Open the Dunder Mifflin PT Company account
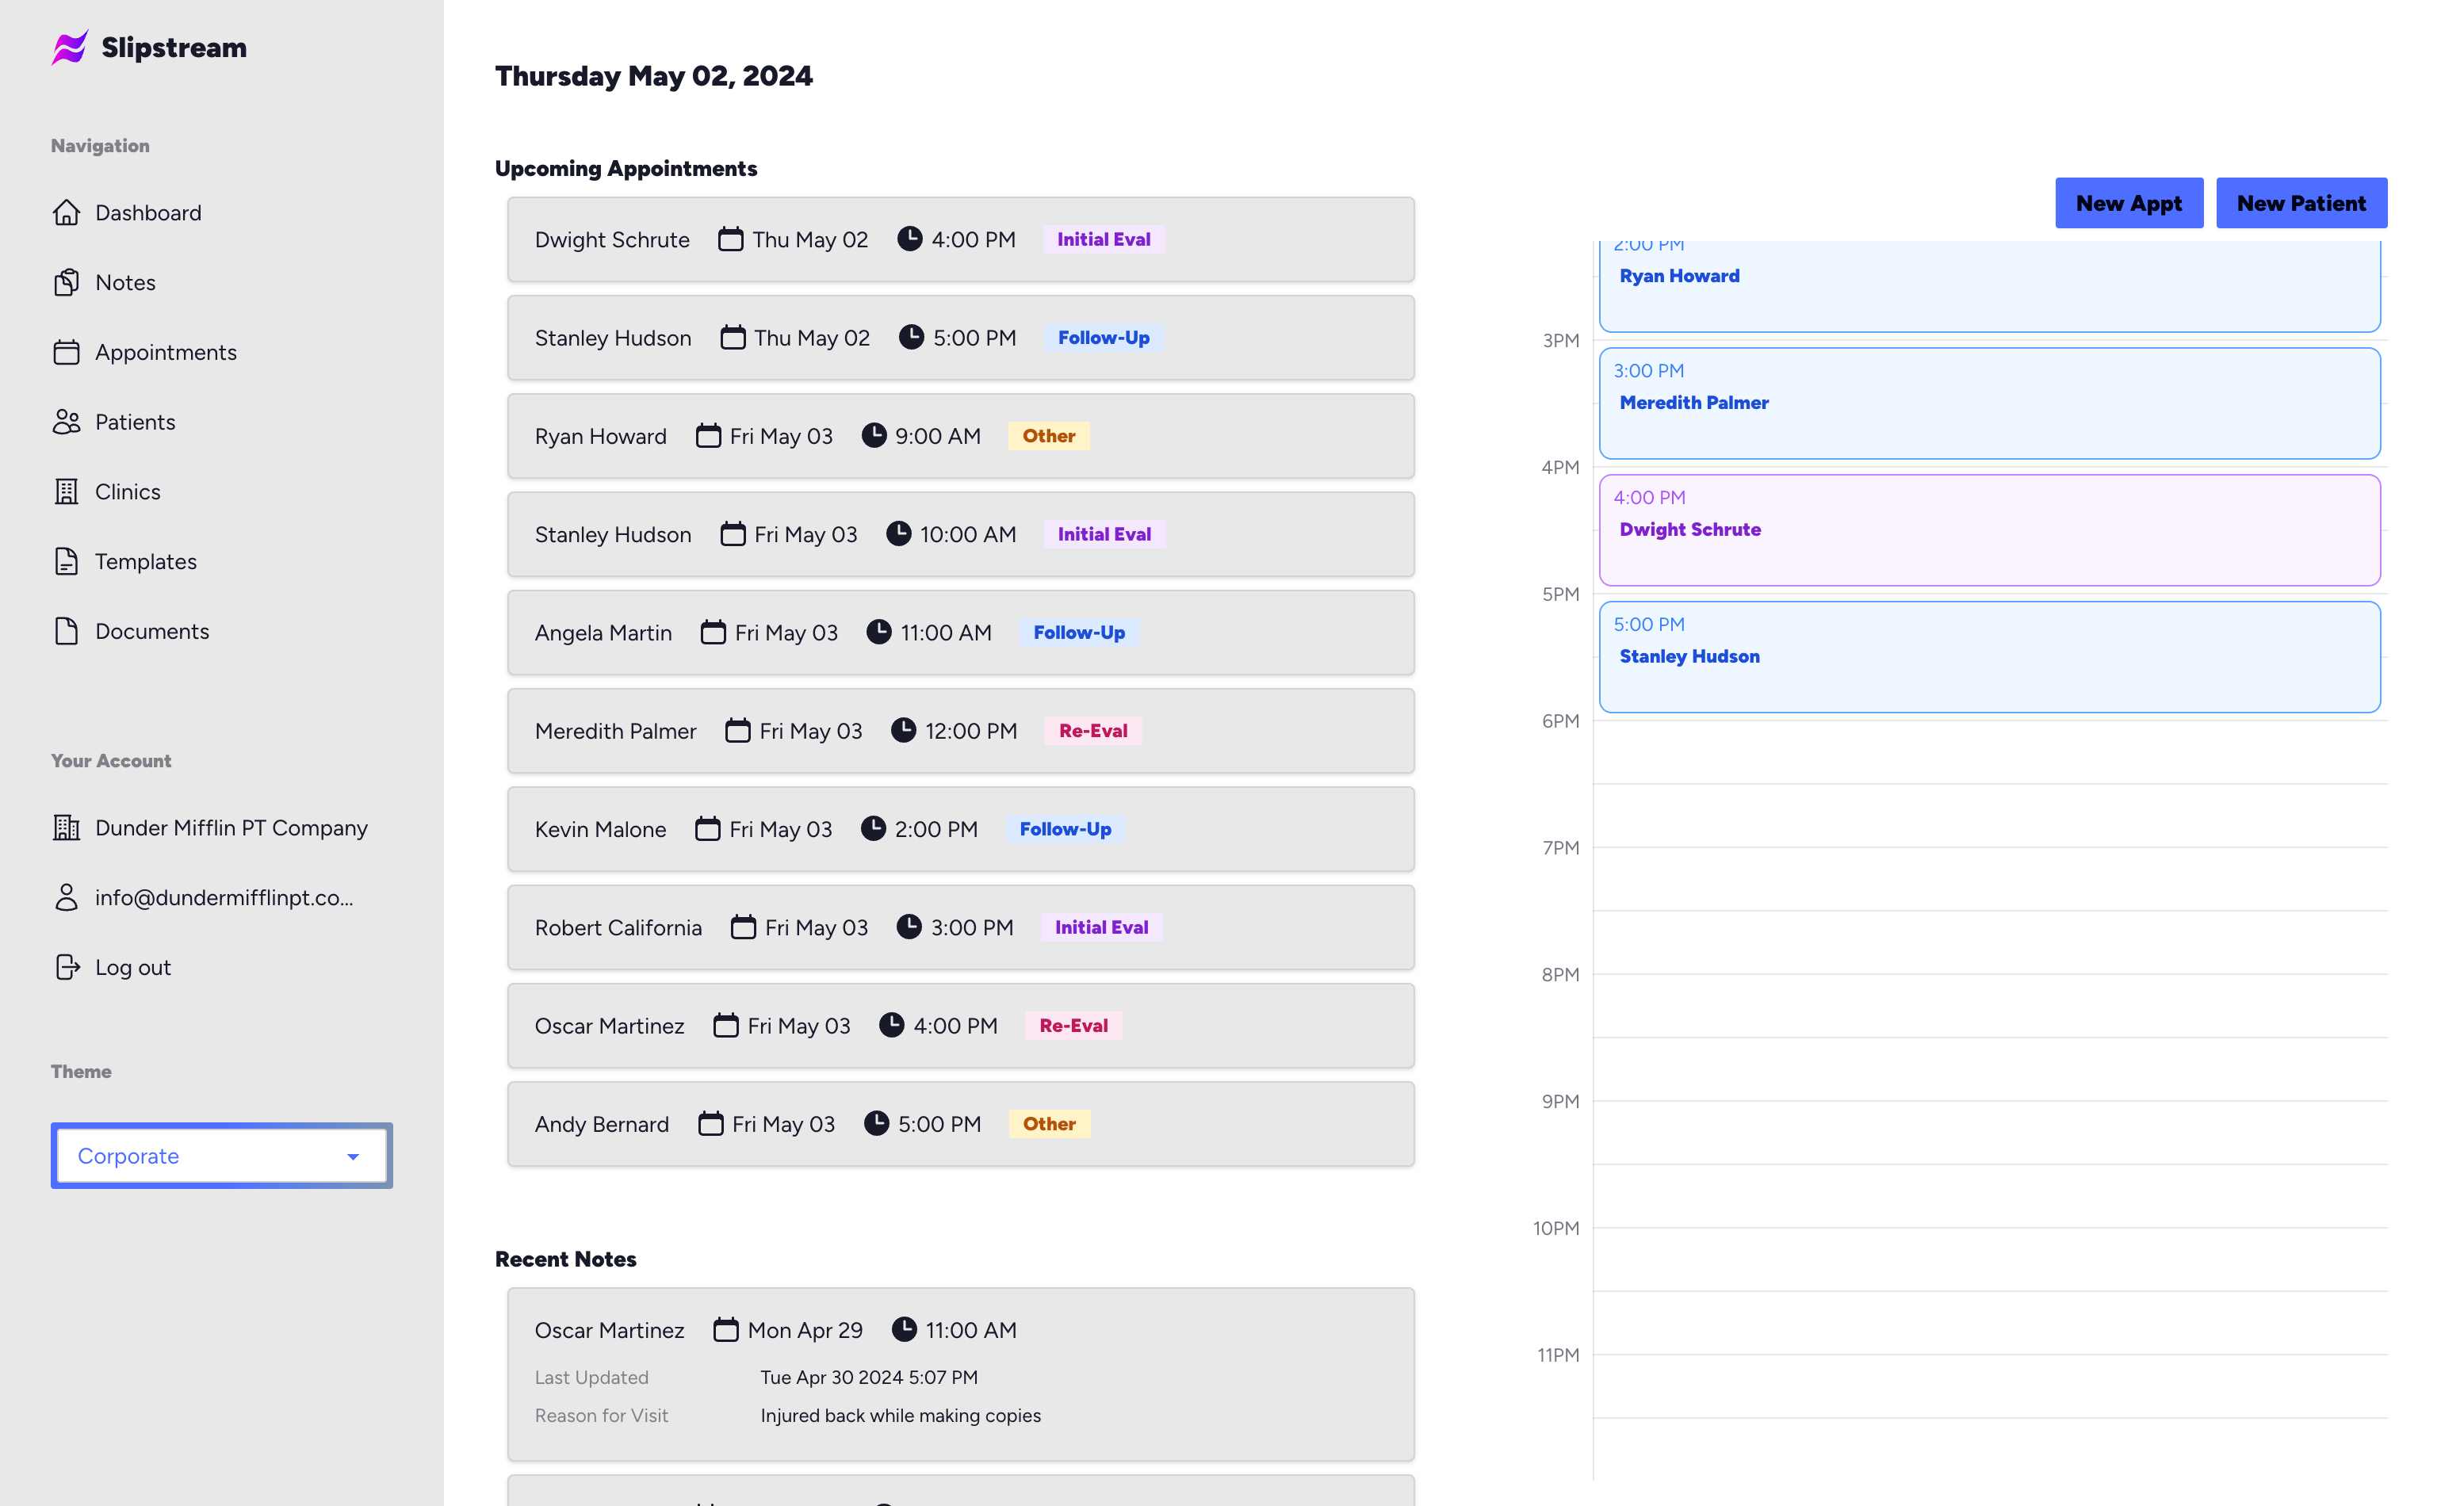The height and width of the screenshot is (1506, 2464). (x=231, y=827)
